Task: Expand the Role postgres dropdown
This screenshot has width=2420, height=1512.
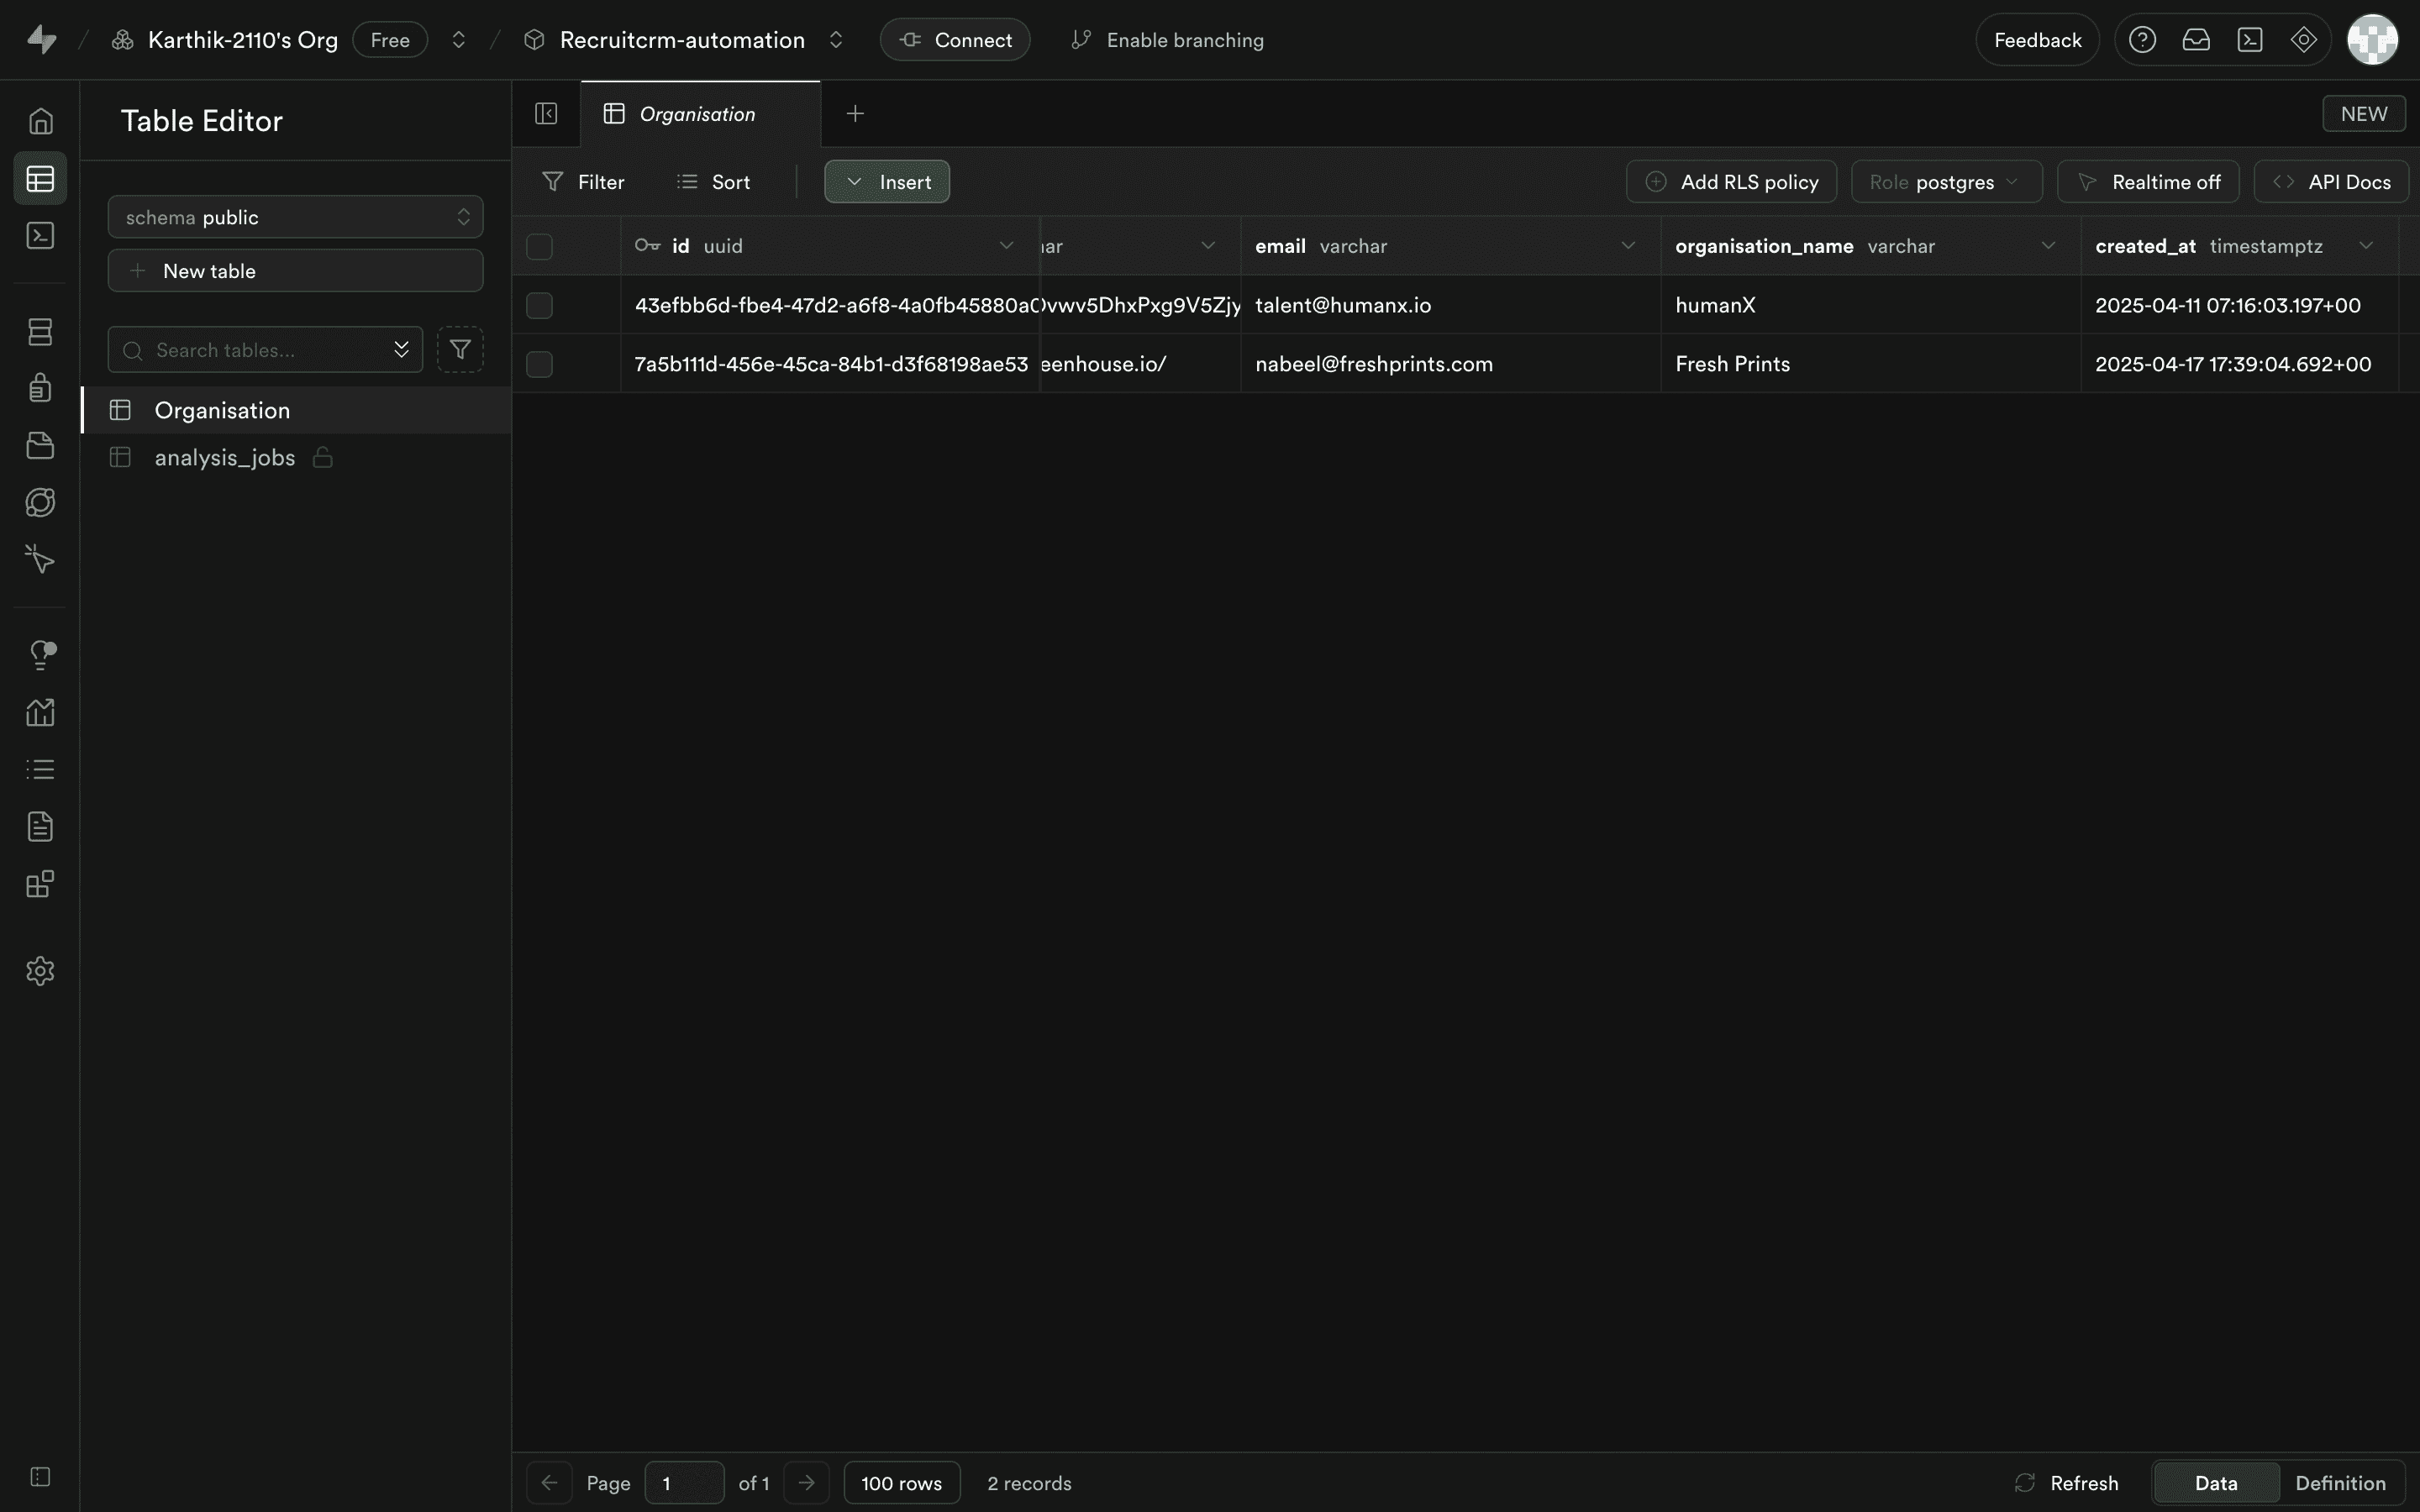Action: point(1945,182)
